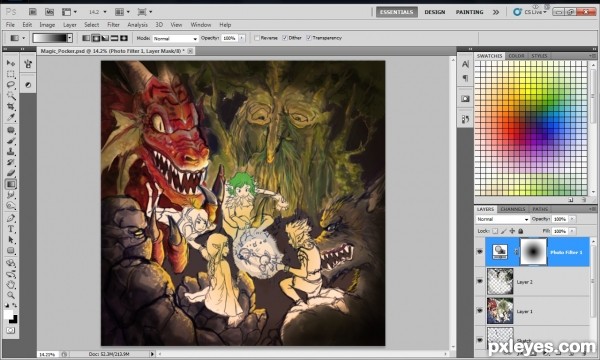Switch to the Painting workspace

tap(469, 12)
